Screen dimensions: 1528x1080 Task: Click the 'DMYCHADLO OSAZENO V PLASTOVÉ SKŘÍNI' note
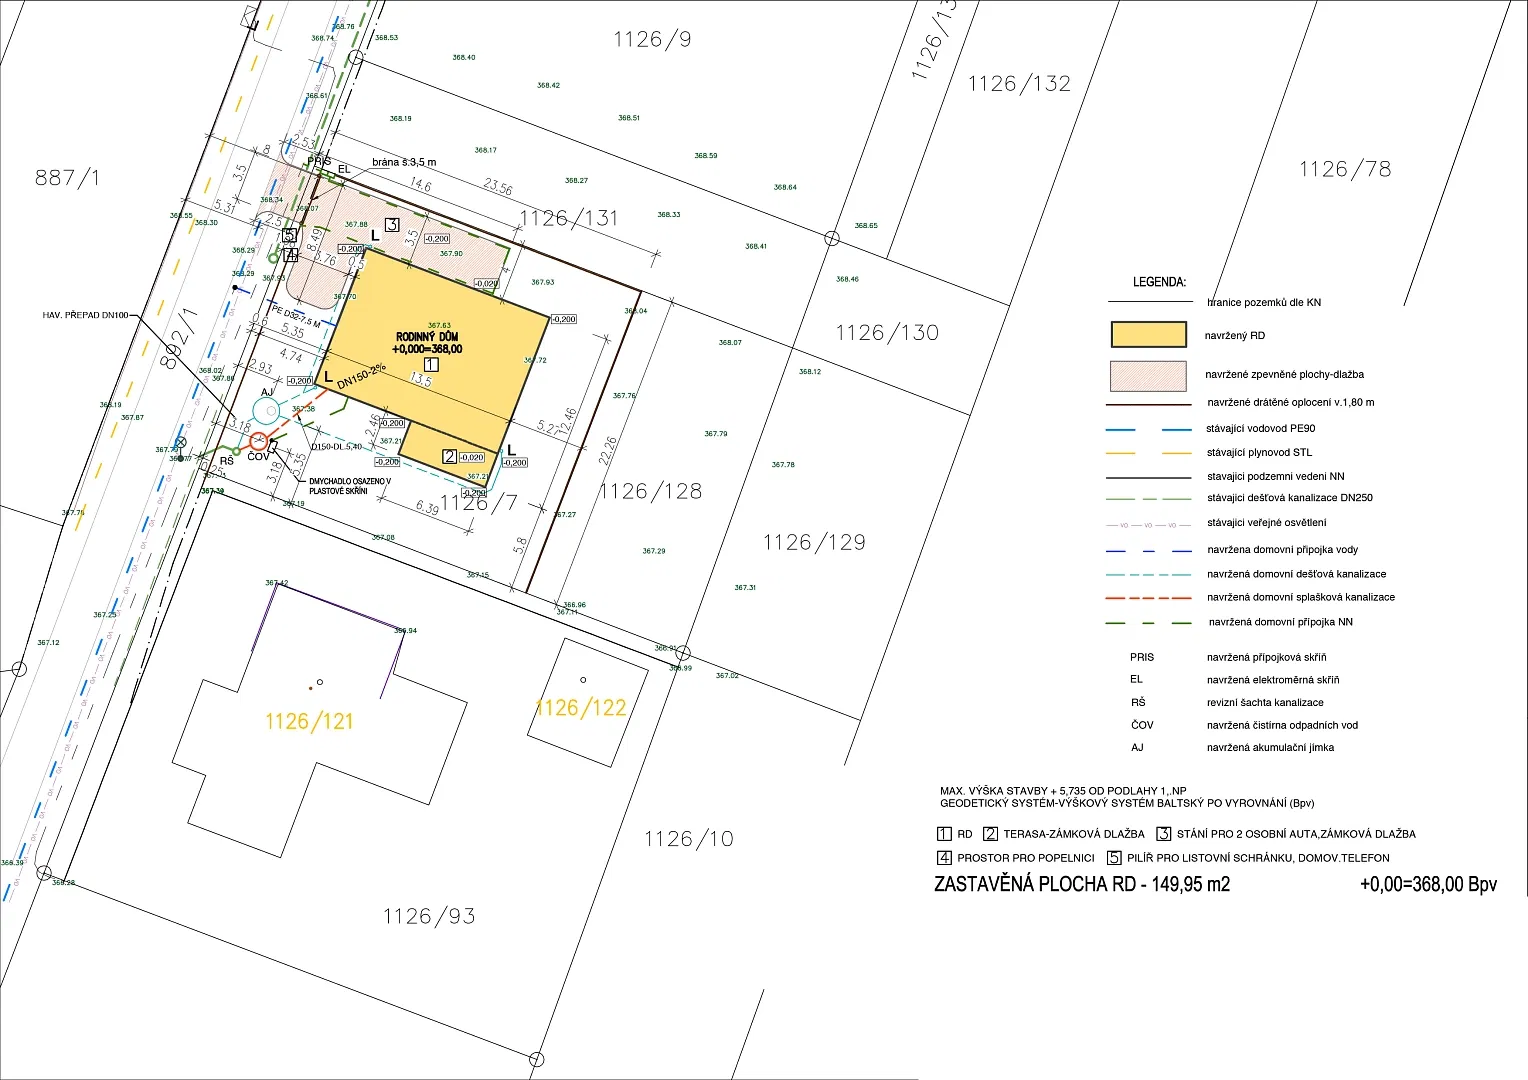point(349,486)
